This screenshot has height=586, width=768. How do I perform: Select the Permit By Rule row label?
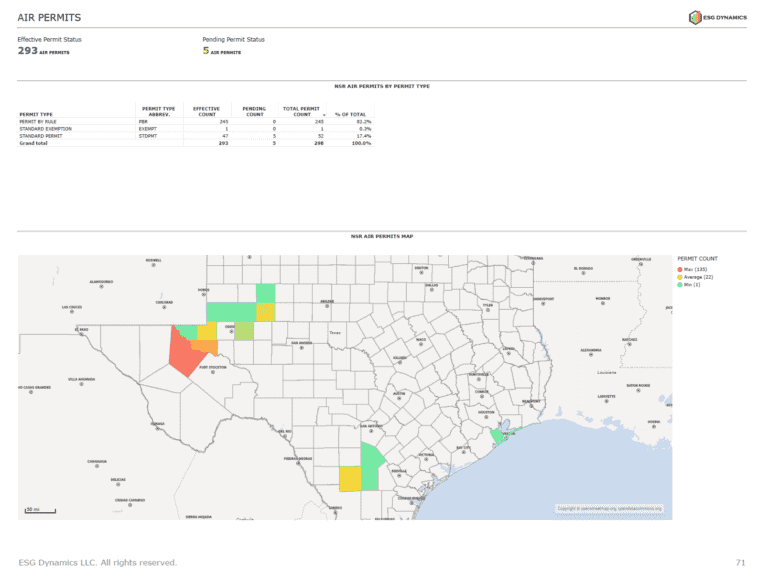pyautogui.click(x=38, y=122)
